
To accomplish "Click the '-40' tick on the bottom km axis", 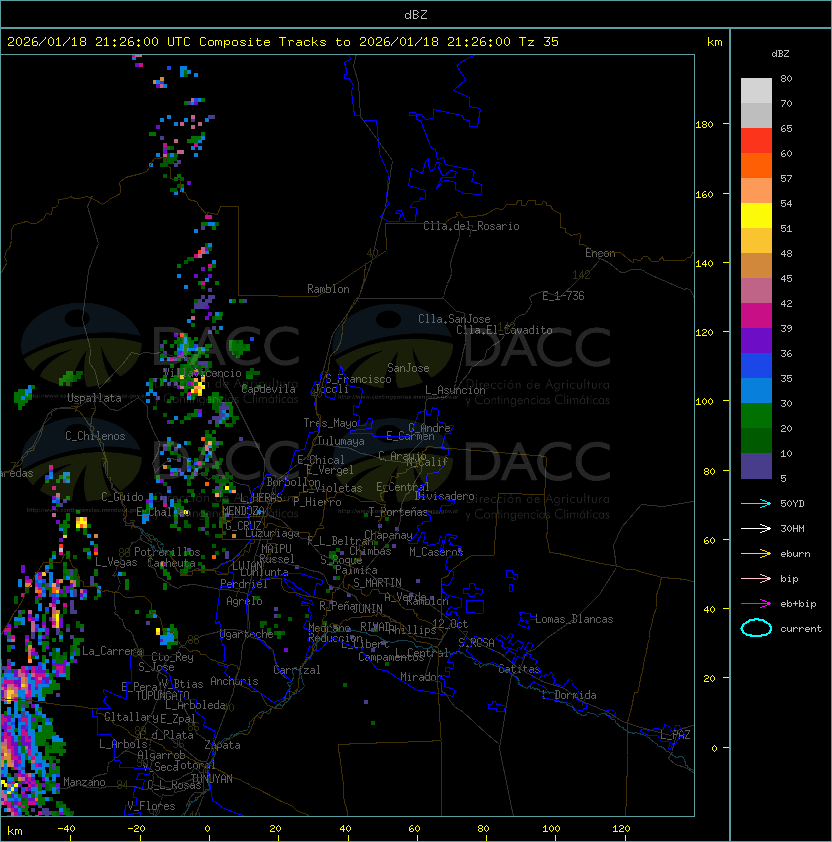I will 67,829.
